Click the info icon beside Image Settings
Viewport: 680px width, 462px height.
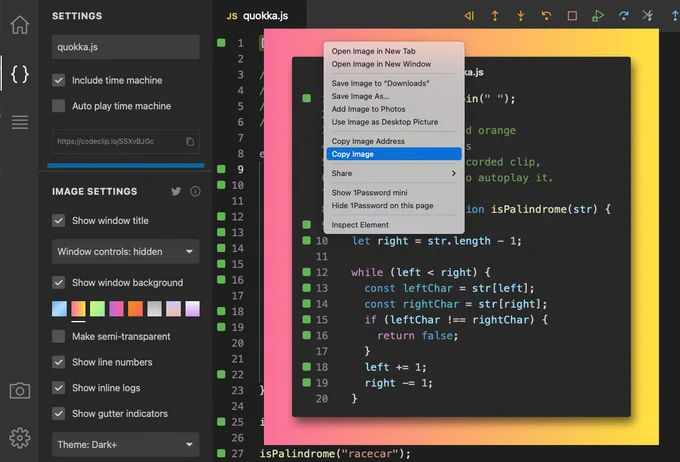(195, 191)
